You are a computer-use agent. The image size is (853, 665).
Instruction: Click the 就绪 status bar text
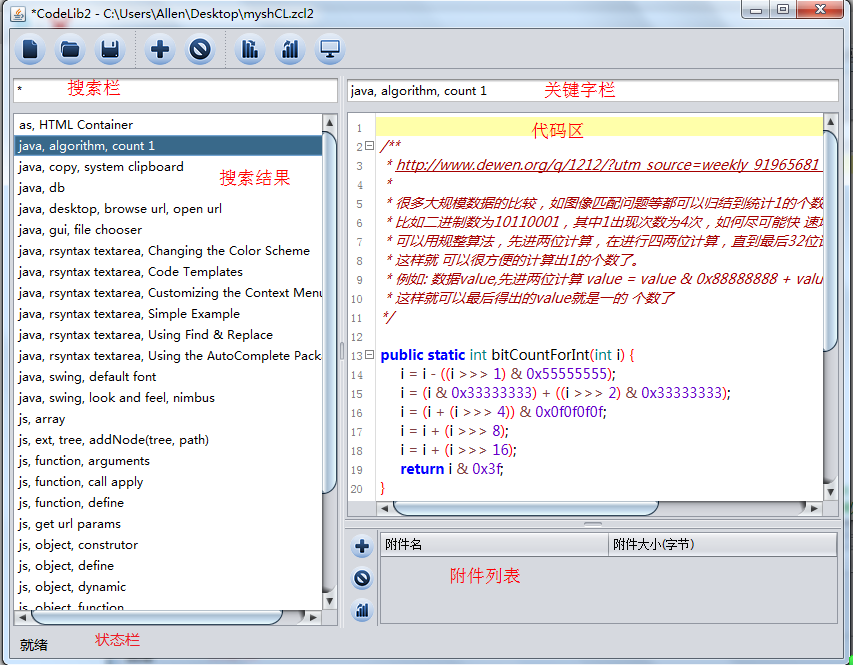pyautogui.click(x=34, y=645)
